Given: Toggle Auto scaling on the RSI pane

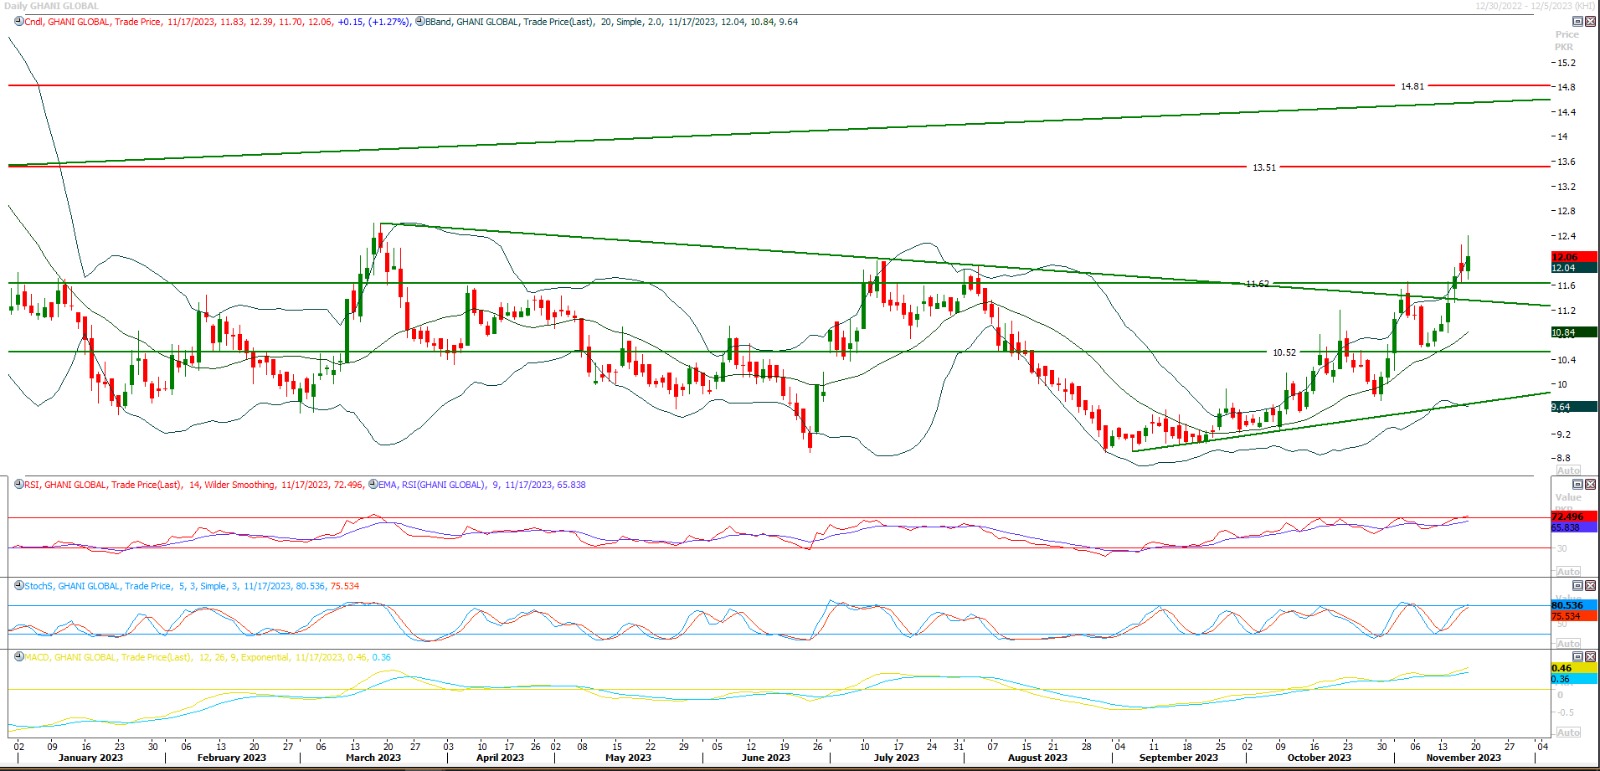Looking at the screenshot, I should click(x=1568, y=571).
